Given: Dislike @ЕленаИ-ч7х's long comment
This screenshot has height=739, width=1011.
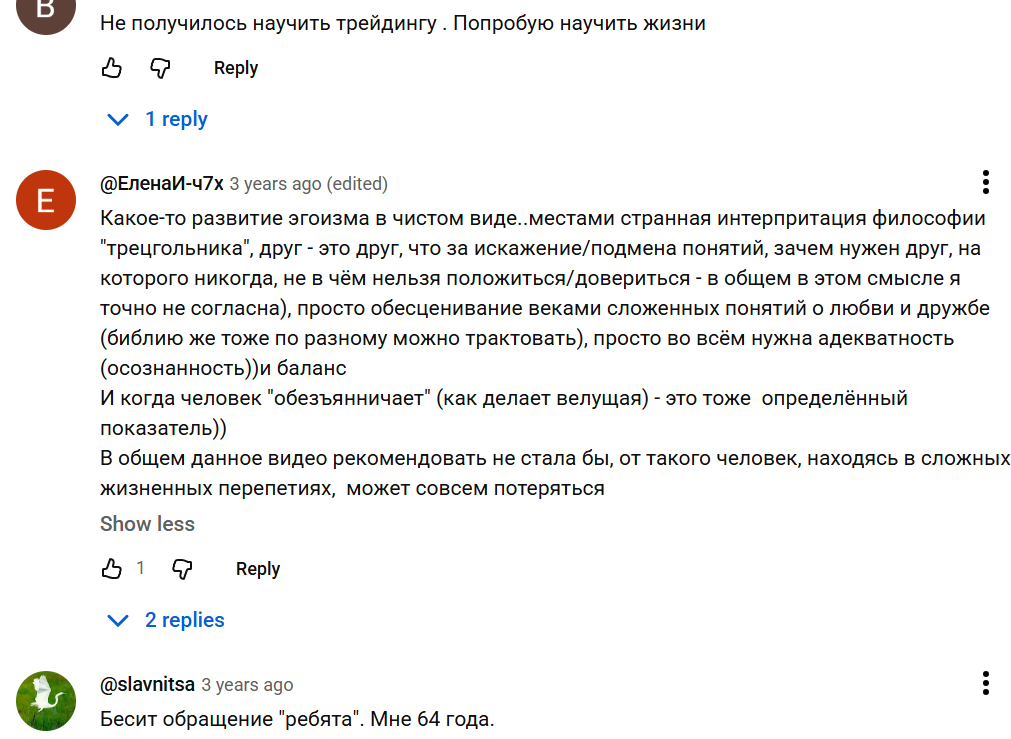Looking at the screenshot, I should click(x=181, y=568).
